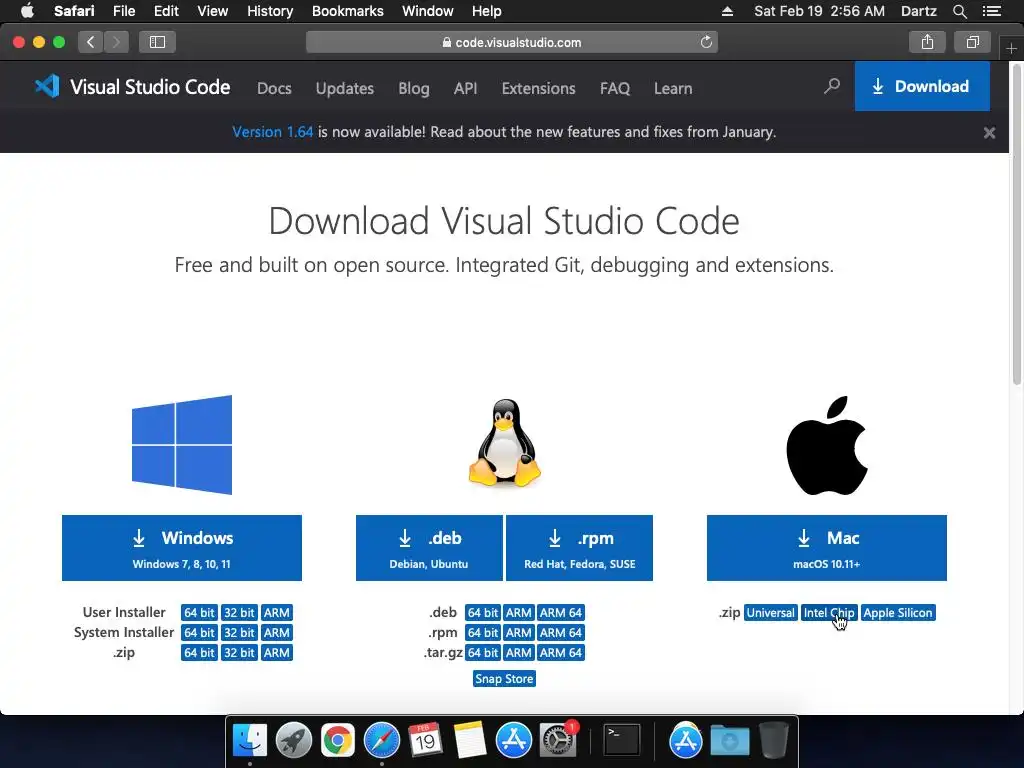Open Launchpad rocket in the dock
Viewport: 1024px width, 768px height.
(294, 741)
